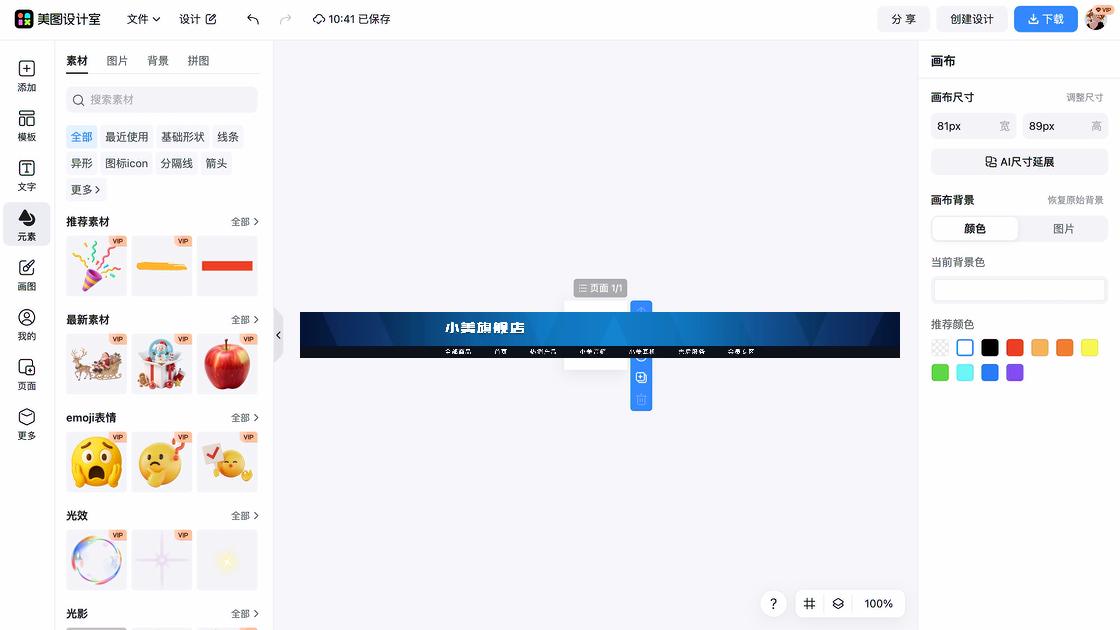The image size is (1120, 630).
Task: Select the 基础形状 filter chip
Action: pyautogui.click(x=181, y=136)
